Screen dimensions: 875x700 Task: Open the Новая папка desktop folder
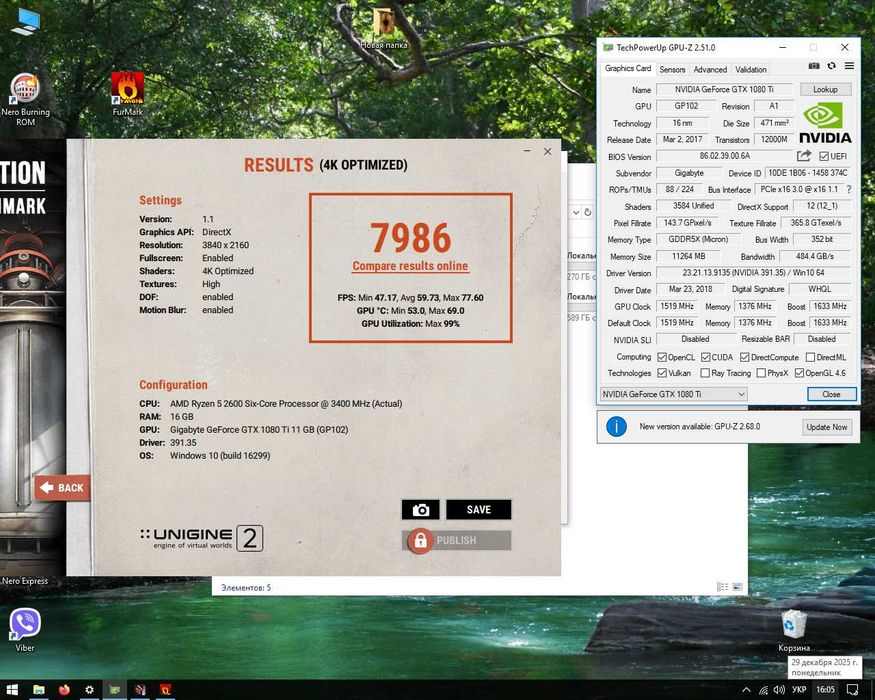point(384,29)
